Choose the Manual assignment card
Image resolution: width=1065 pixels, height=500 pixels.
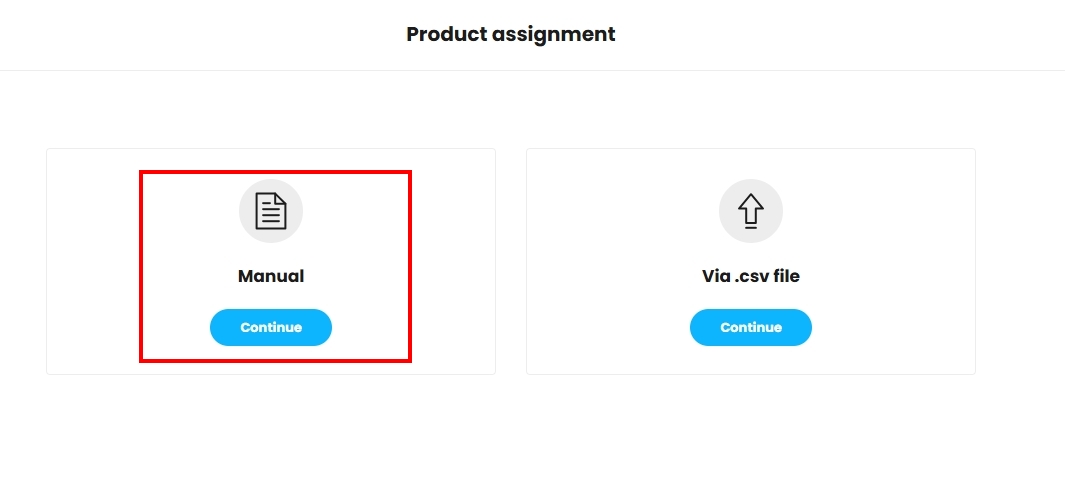271,262
